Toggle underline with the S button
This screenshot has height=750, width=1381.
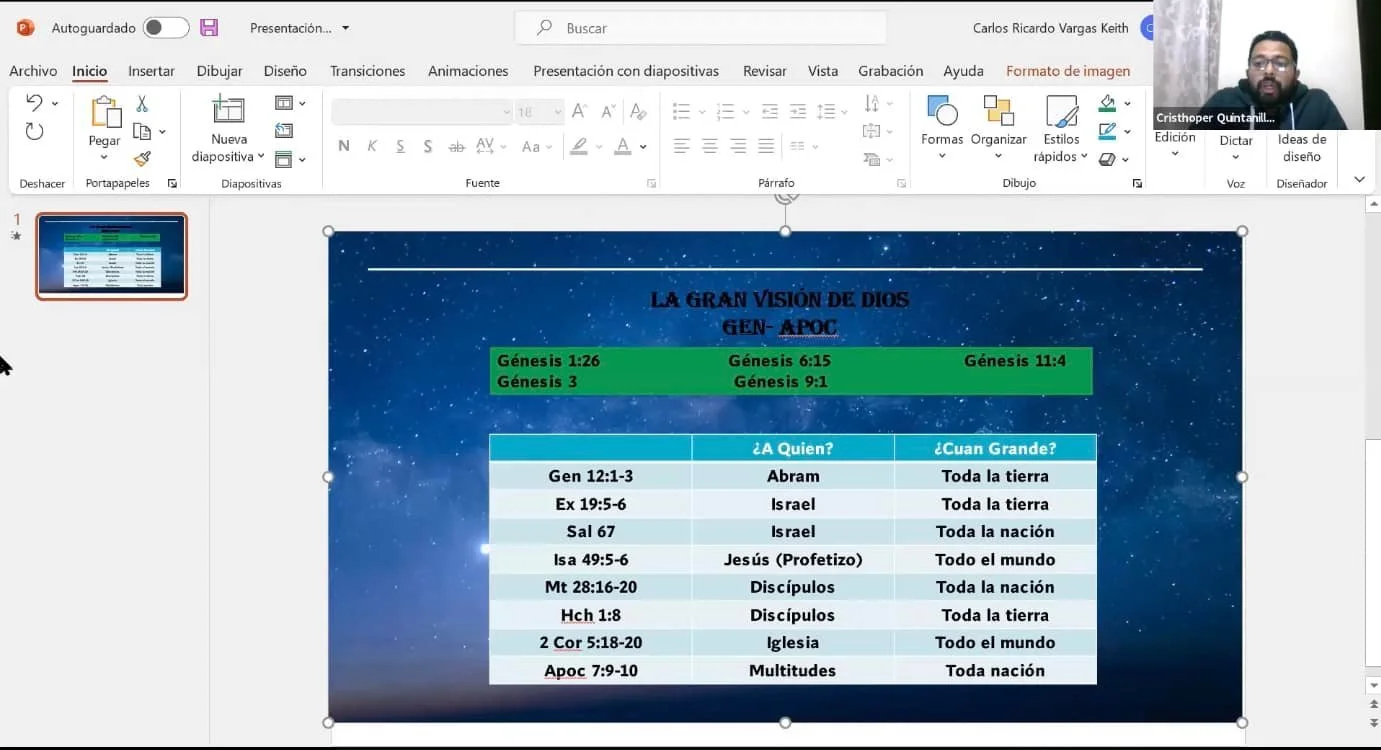point(400,146)
